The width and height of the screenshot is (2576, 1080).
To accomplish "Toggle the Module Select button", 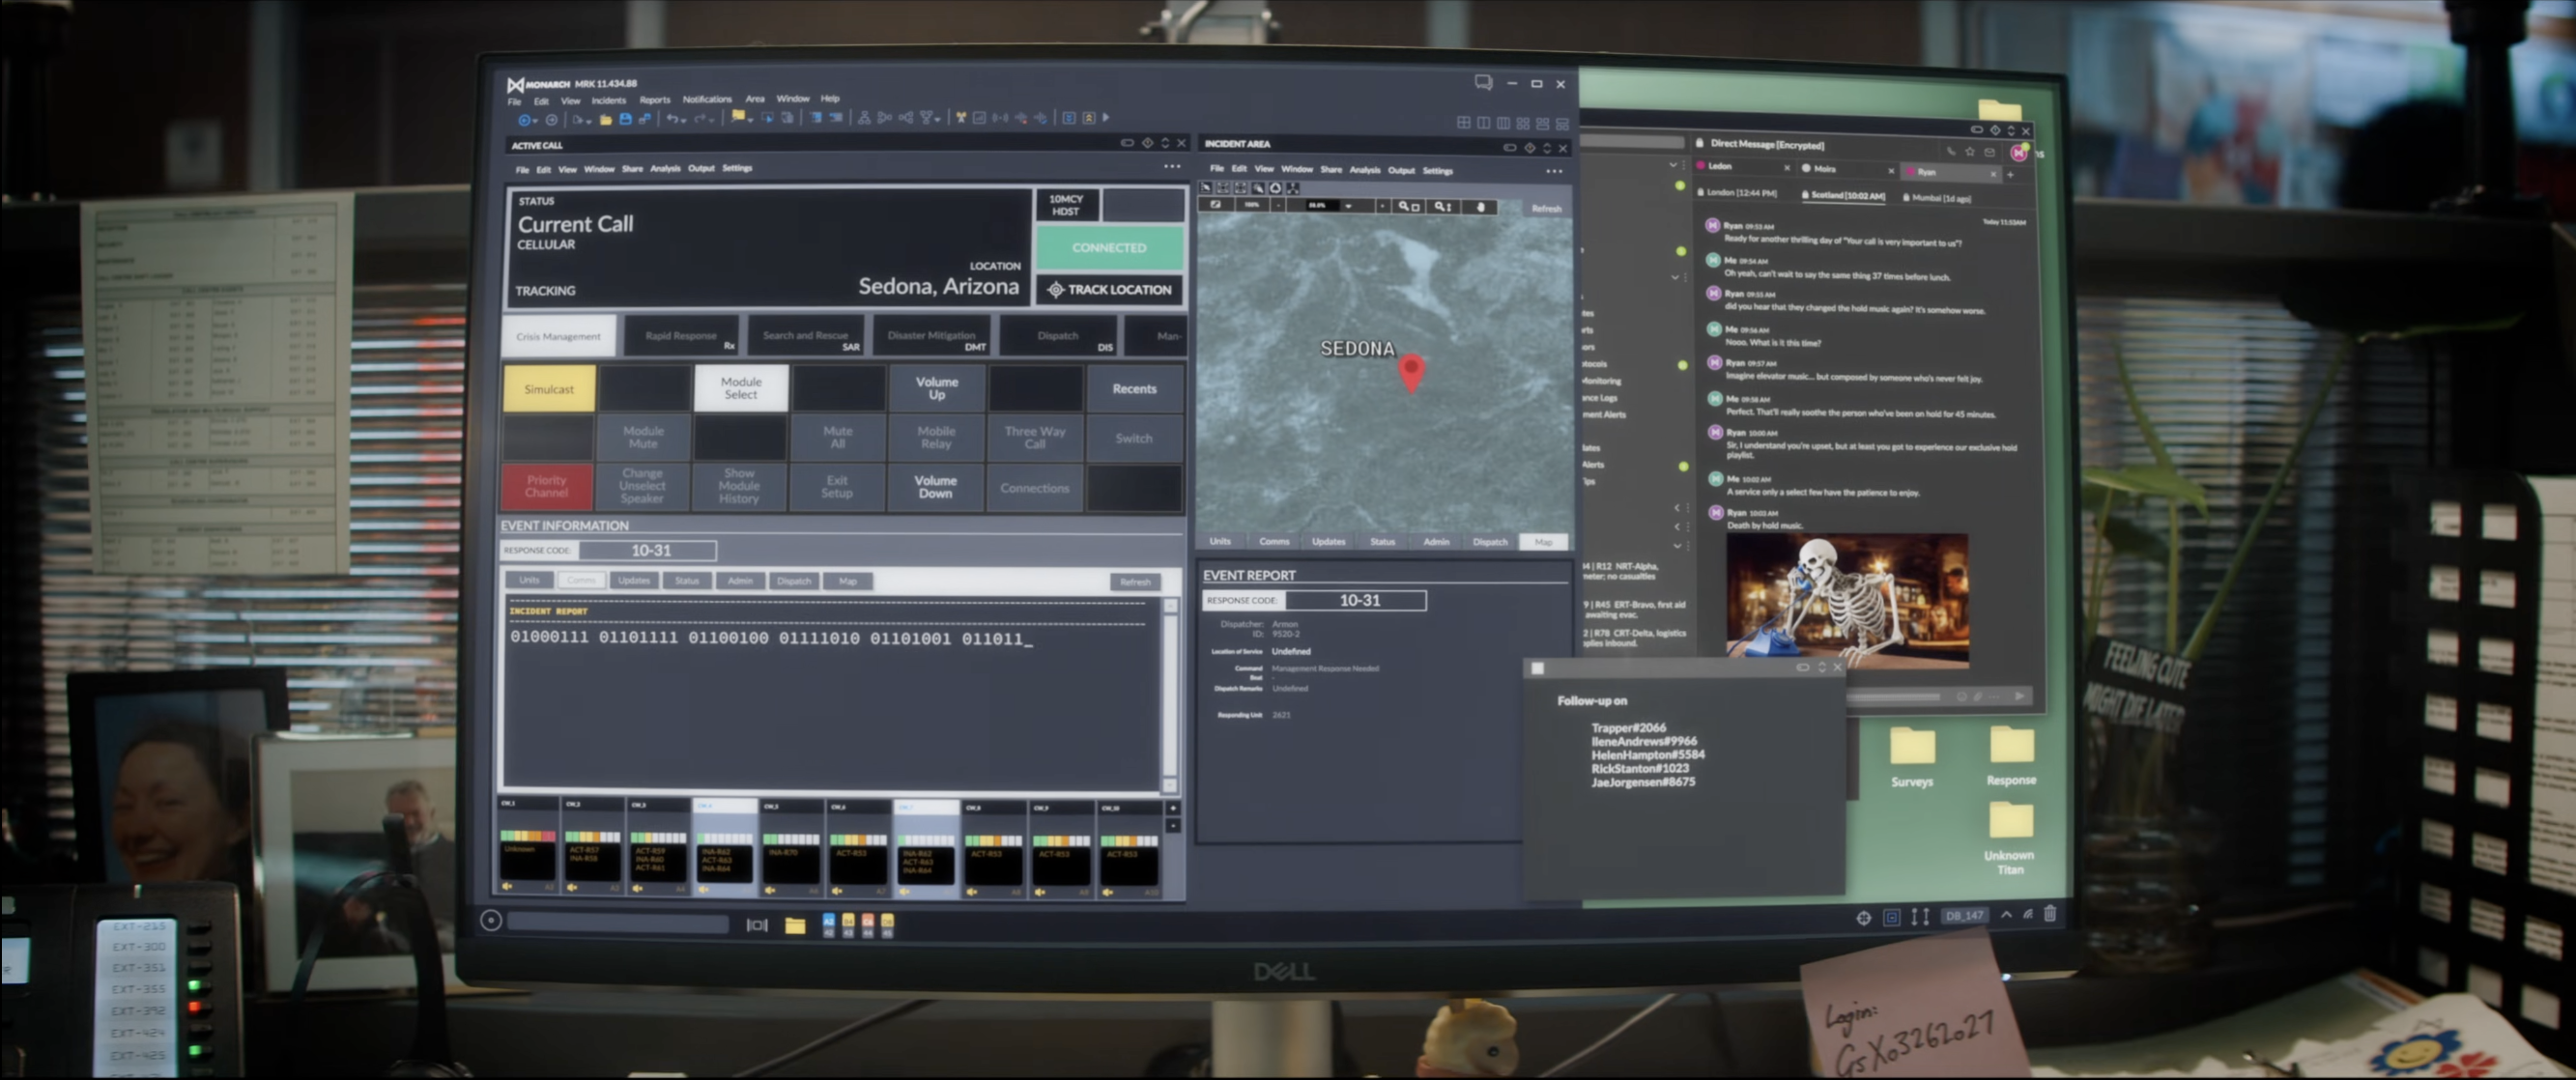I will [741, 388].
